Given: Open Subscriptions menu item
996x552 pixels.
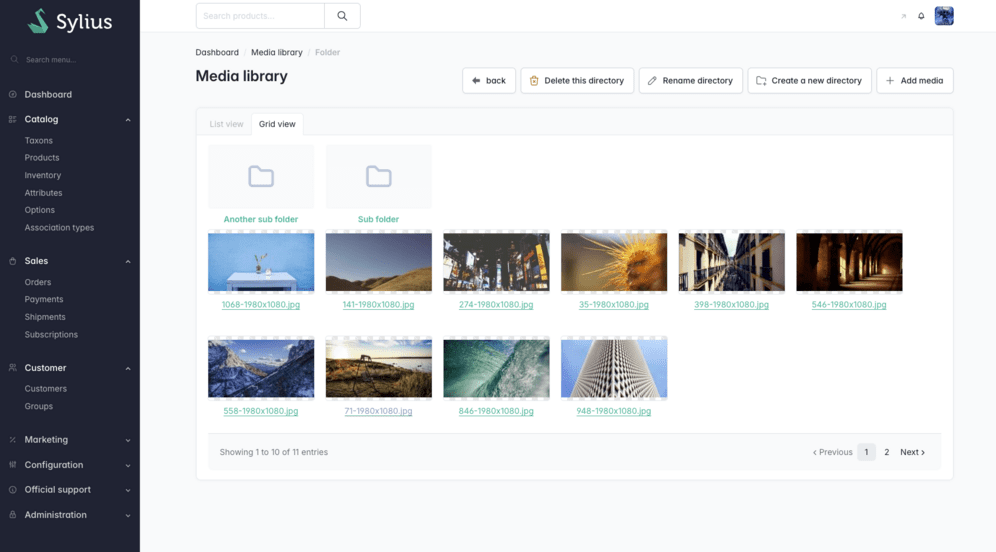Looking at the screenshot, I should 51,335.
